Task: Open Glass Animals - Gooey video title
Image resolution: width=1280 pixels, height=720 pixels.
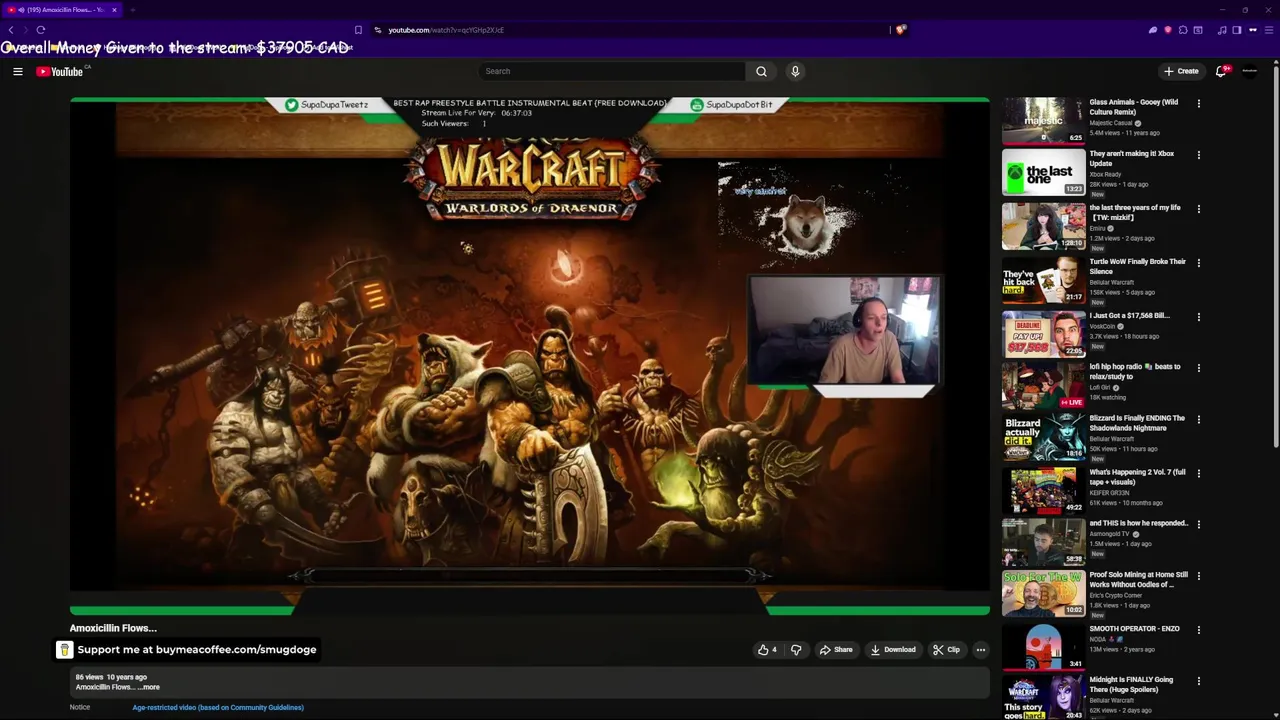Action: (1134, 107)
